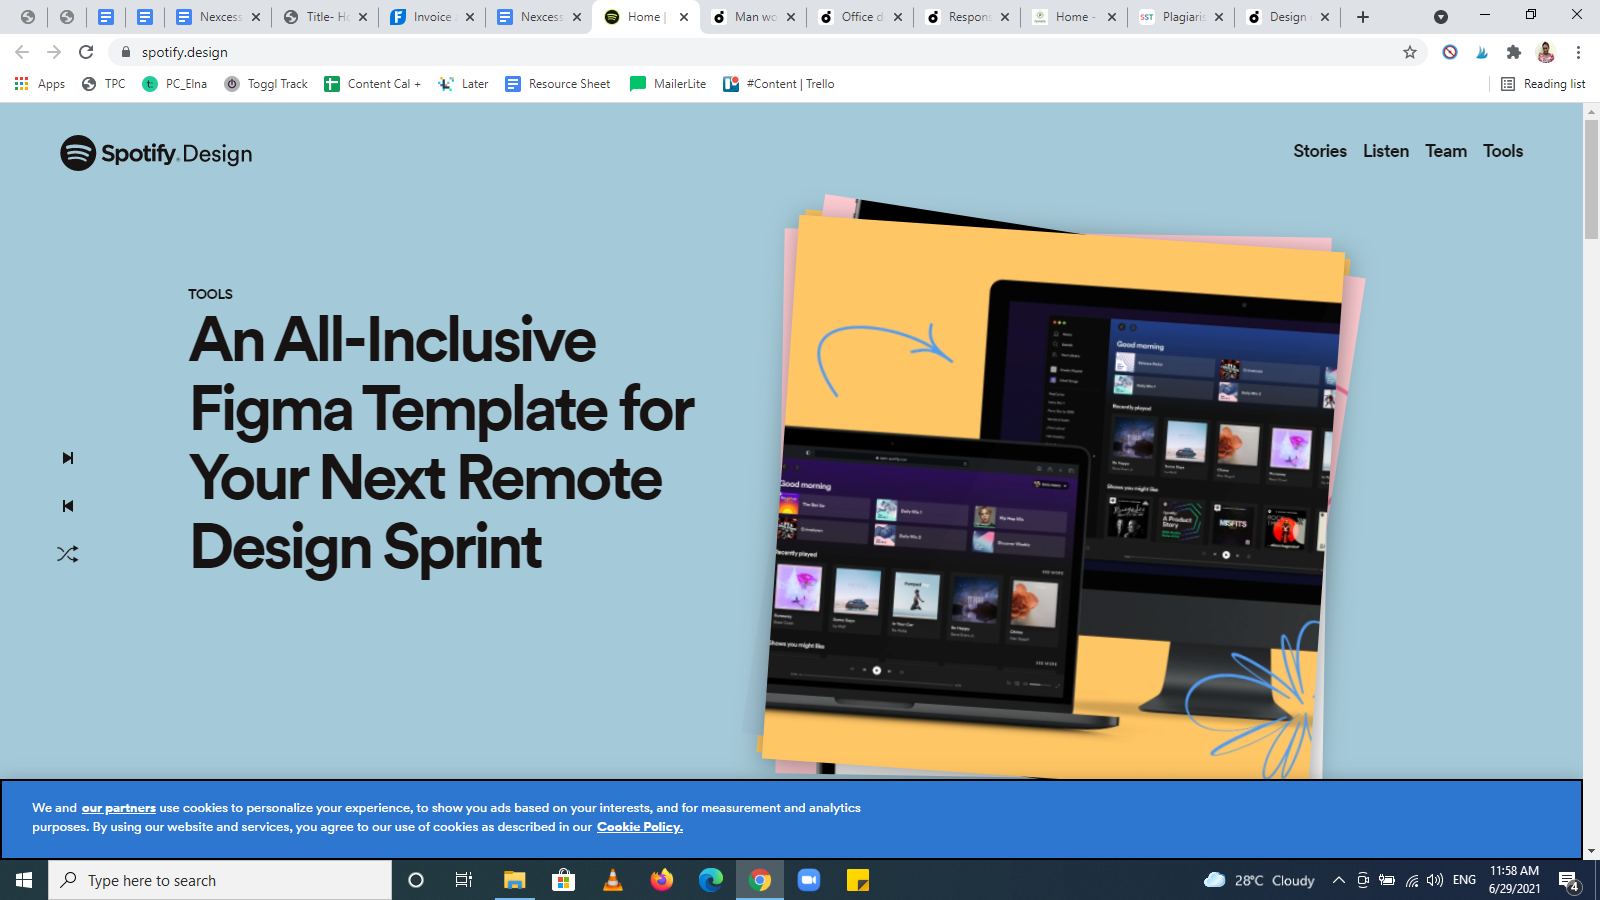The image size is (1600, 900).
Task: Open the Windows Start menu
Action: click(x=24, y=880)
